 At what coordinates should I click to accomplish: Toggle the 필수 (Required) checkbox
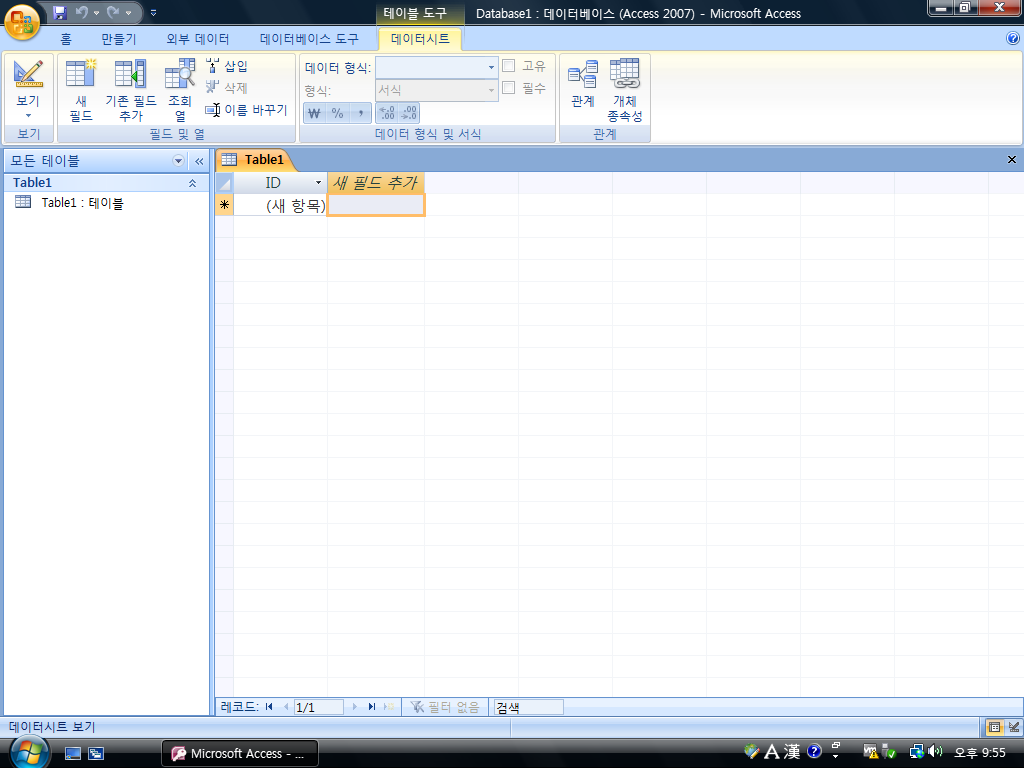click(509, 88)
